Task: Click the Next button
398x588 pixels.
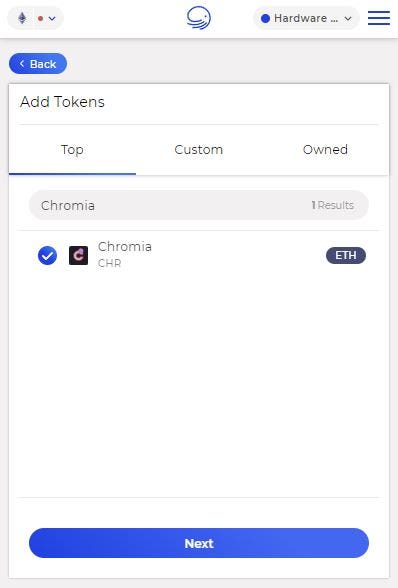Action: click(x=199, y=543)
